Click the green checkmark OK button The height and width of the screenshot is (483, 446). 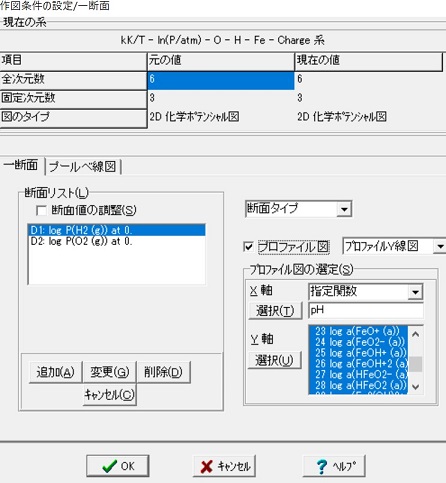coord(117,466)
